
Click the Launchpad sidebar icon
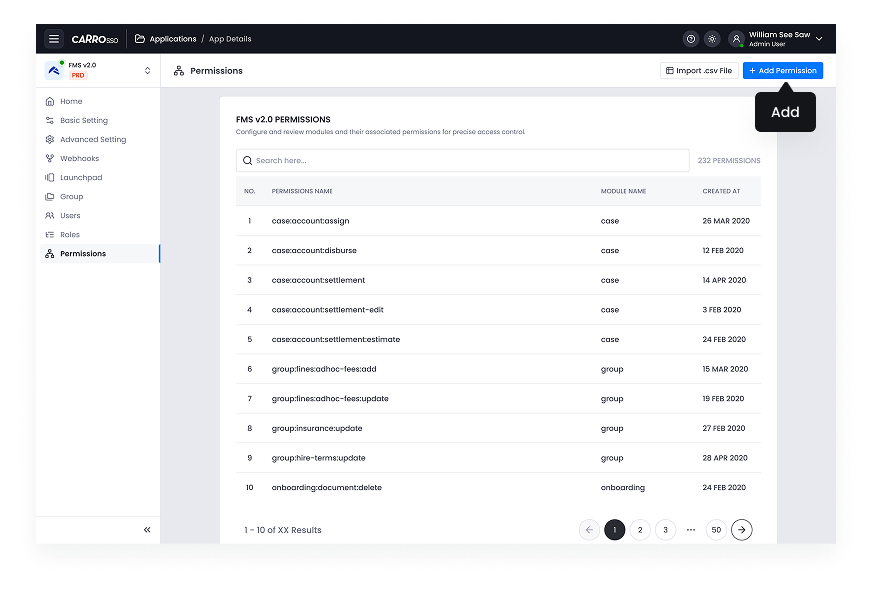50,178
